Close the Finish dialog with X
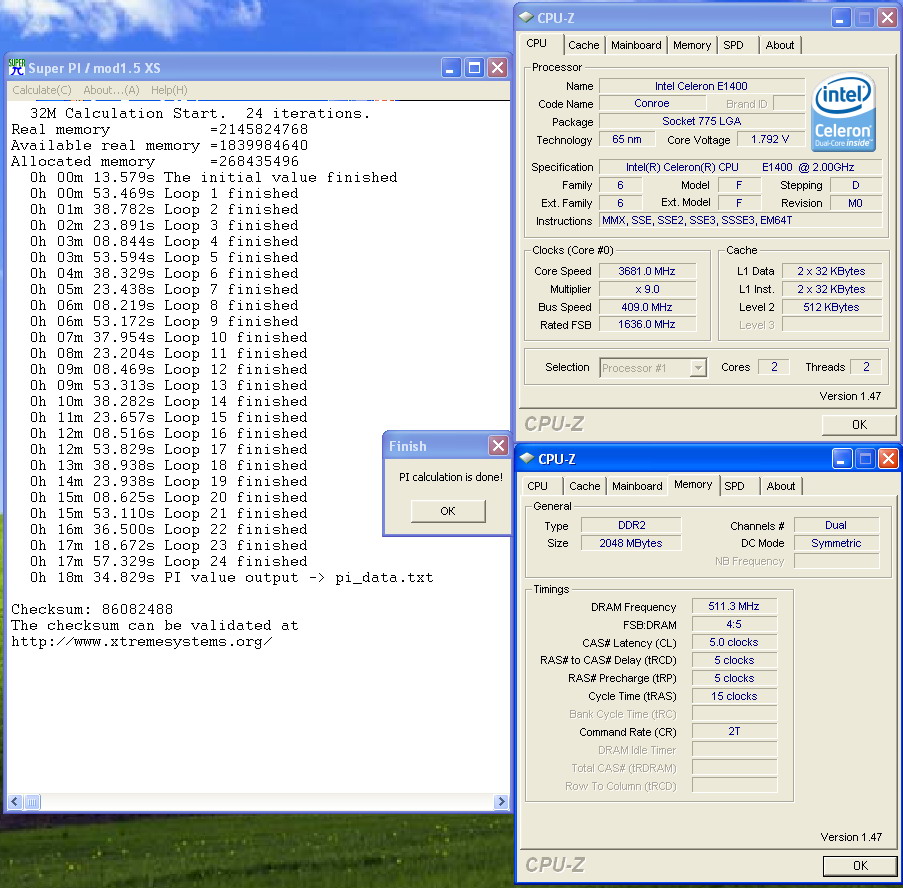 [498, 445]
